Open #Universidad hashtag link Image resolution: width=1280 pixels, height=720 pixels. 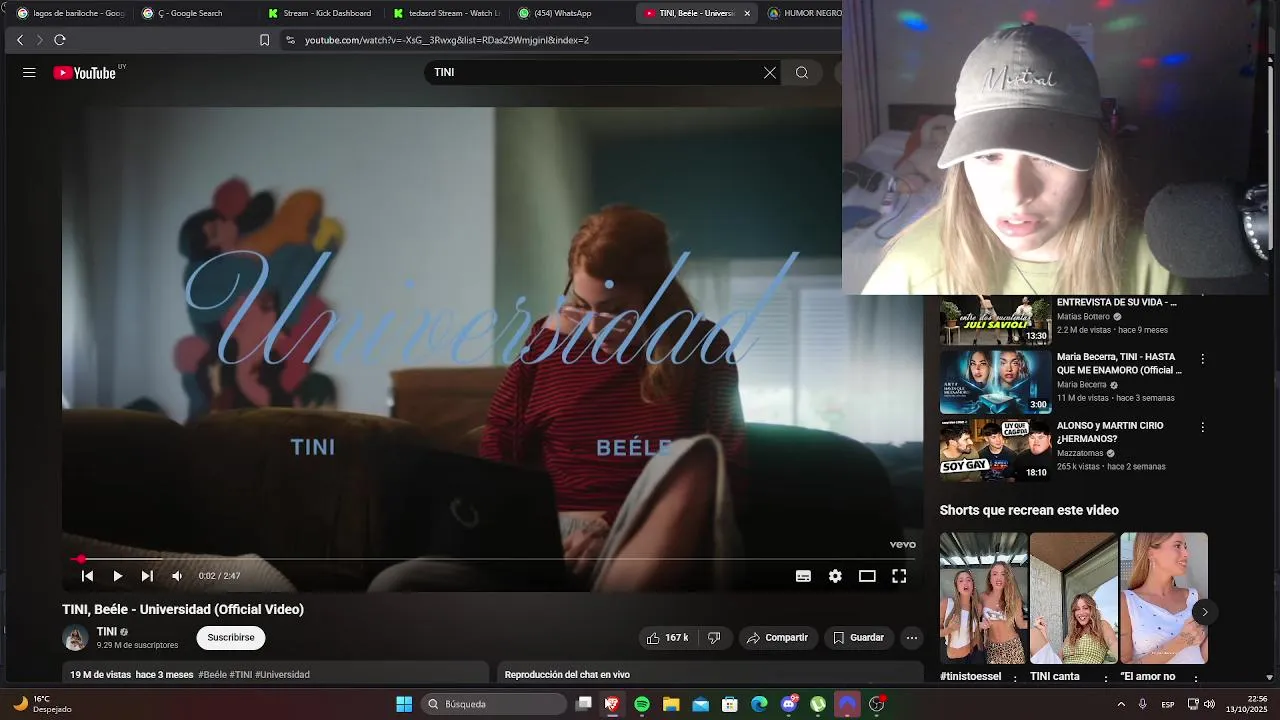point(282,675)
